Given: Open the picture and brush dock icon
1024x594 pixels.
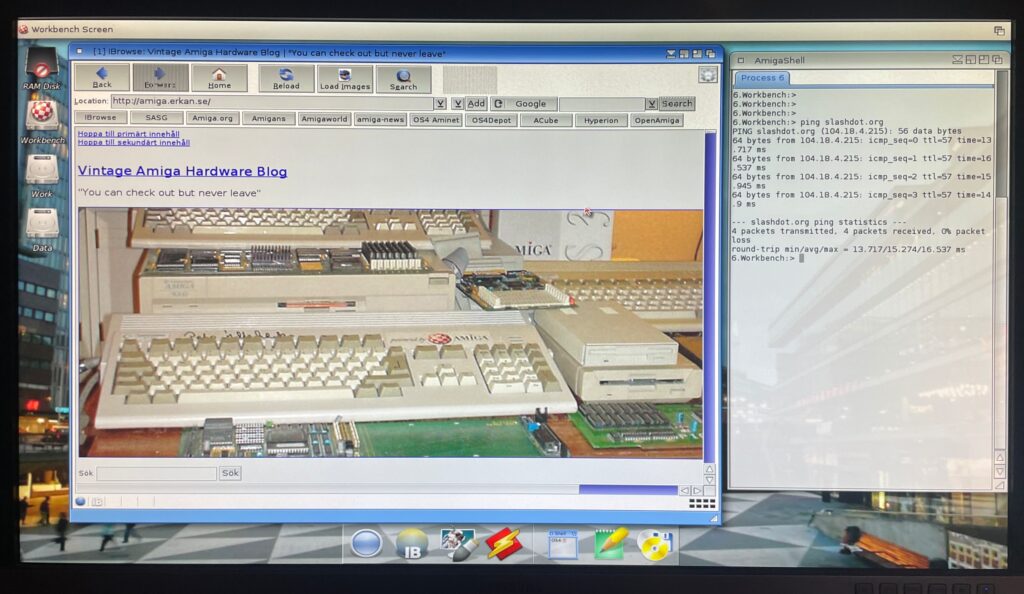Looking at the screenshot, I should [457, 544].
